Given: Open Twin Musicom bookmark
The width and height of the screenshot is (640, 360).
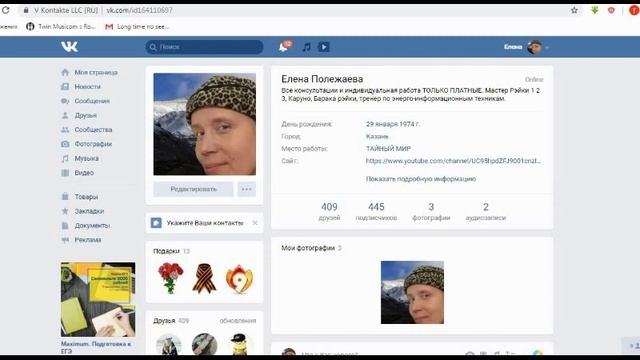Looking at the screenshot, I should coord(61,27).
